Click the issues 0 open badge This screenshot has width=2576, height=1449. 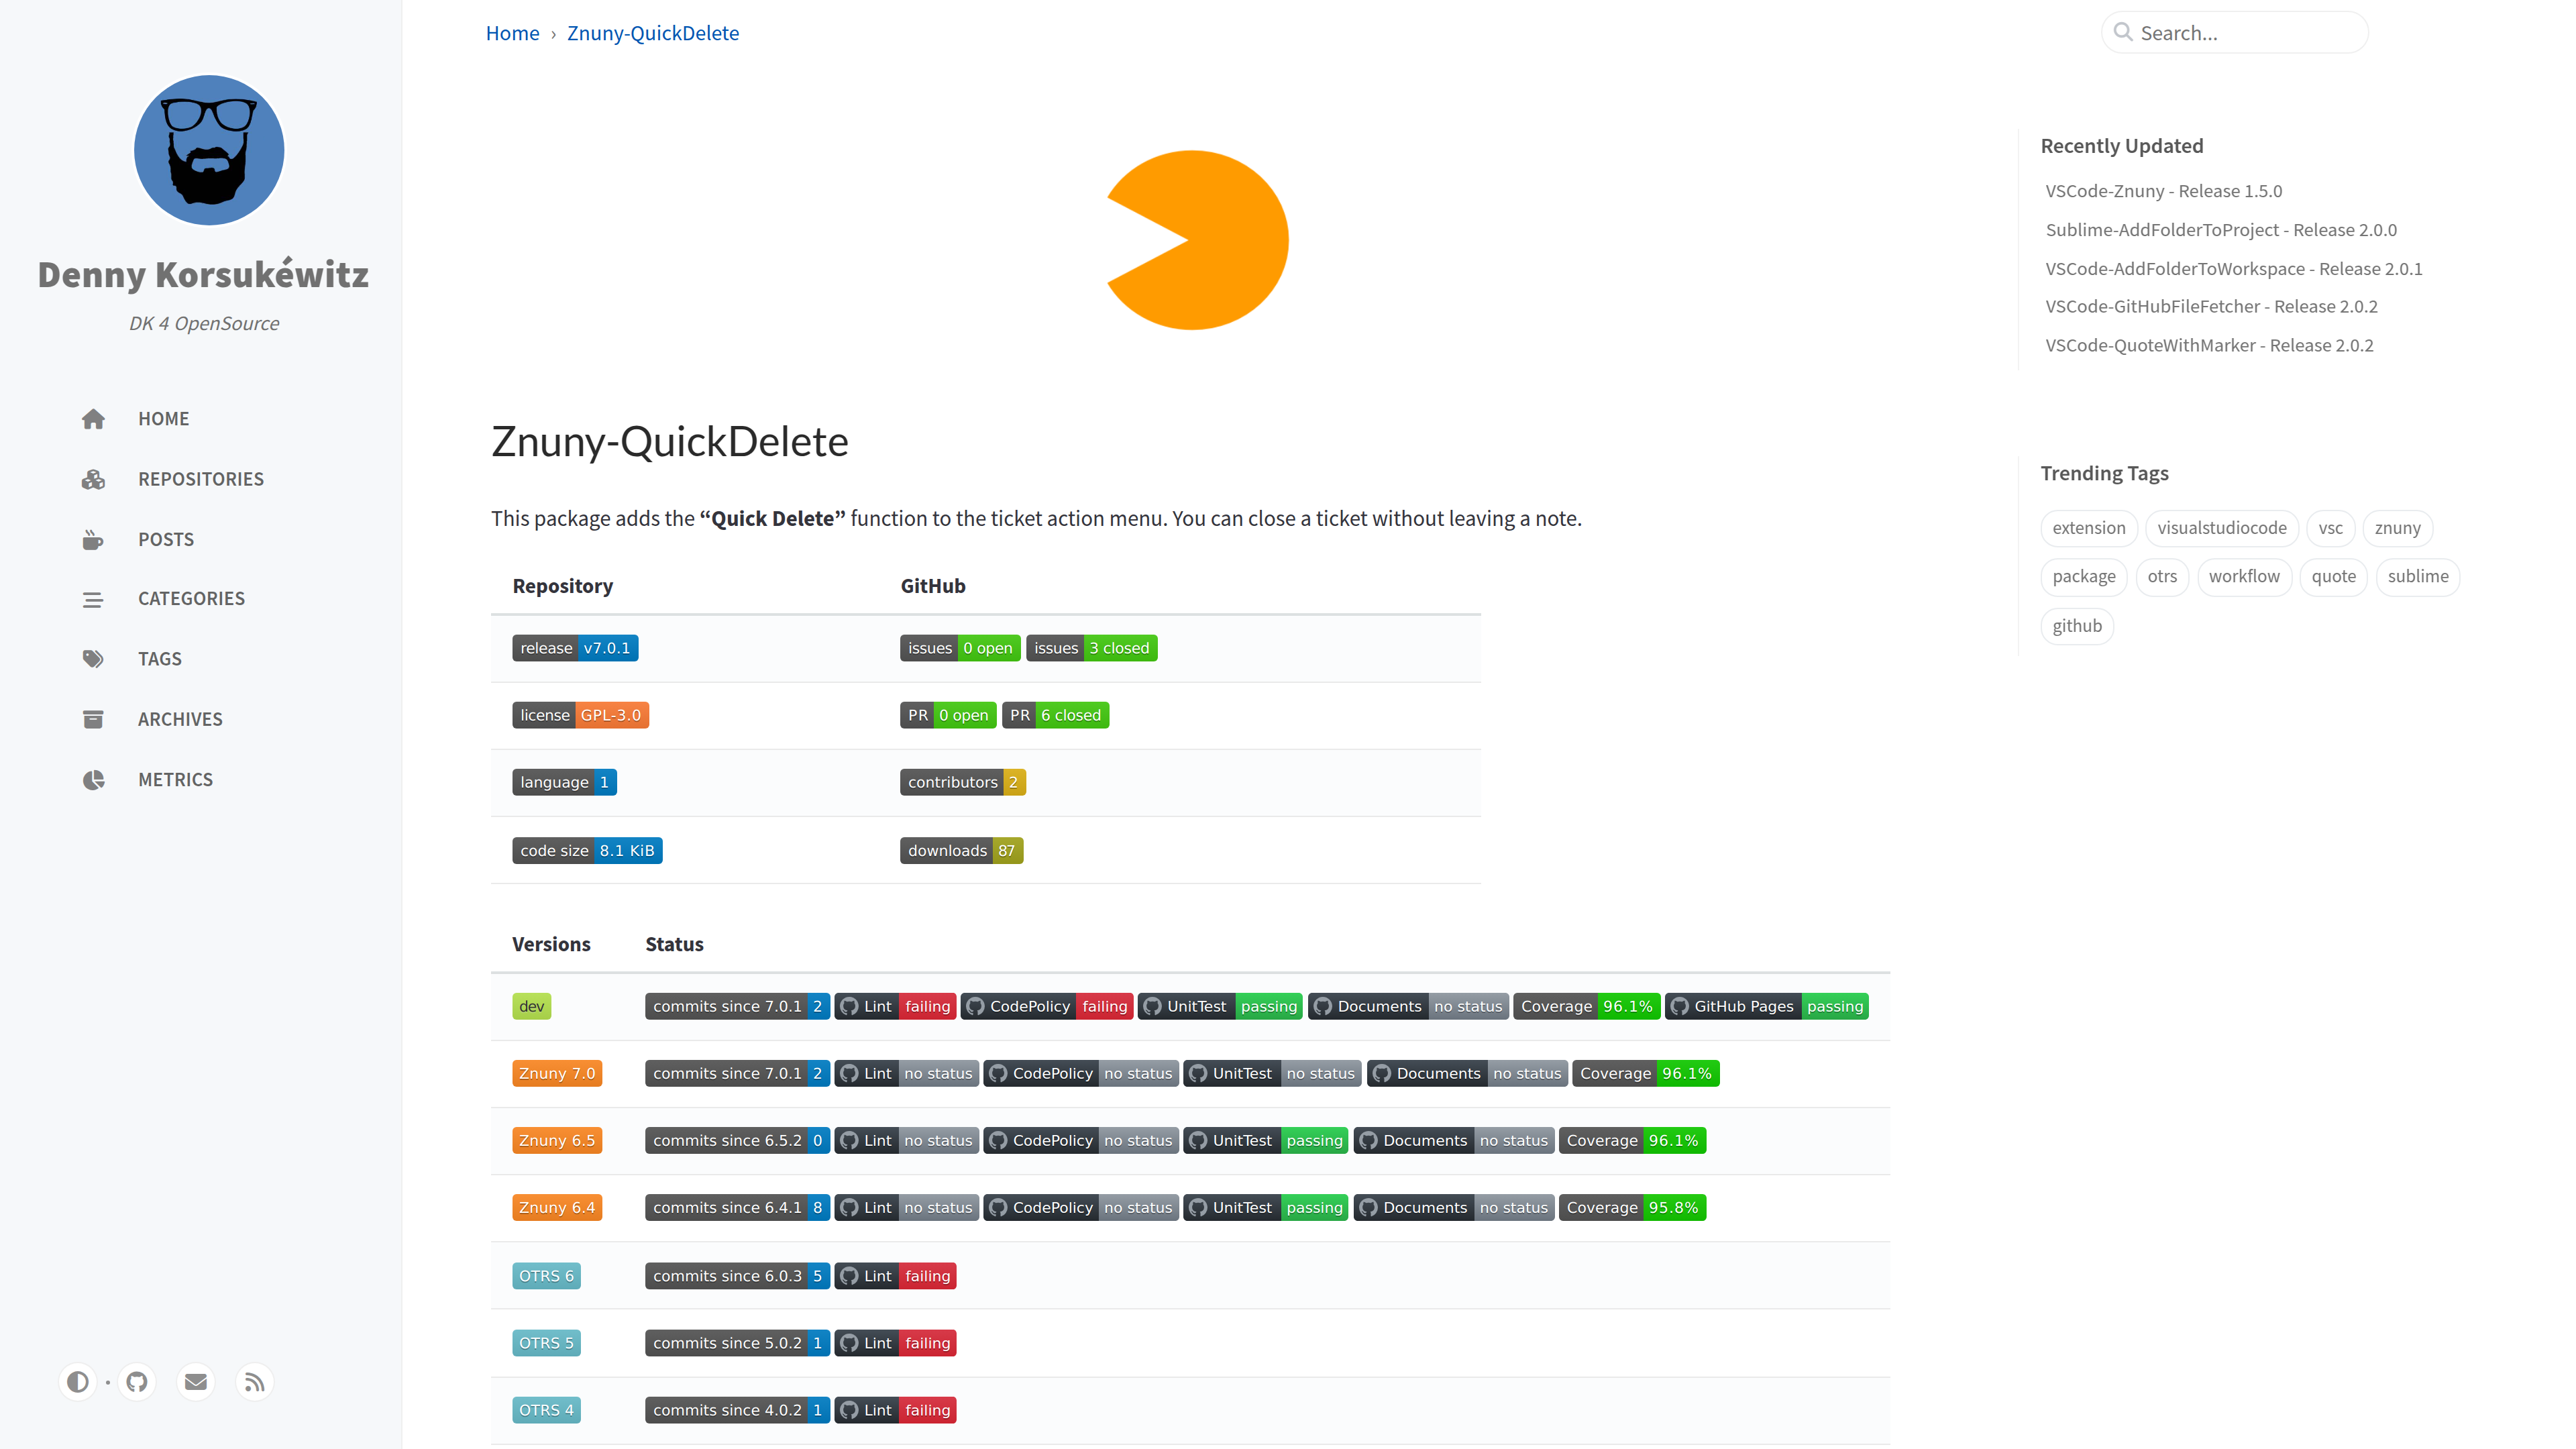pyautogui.click(x=960, y=648)
